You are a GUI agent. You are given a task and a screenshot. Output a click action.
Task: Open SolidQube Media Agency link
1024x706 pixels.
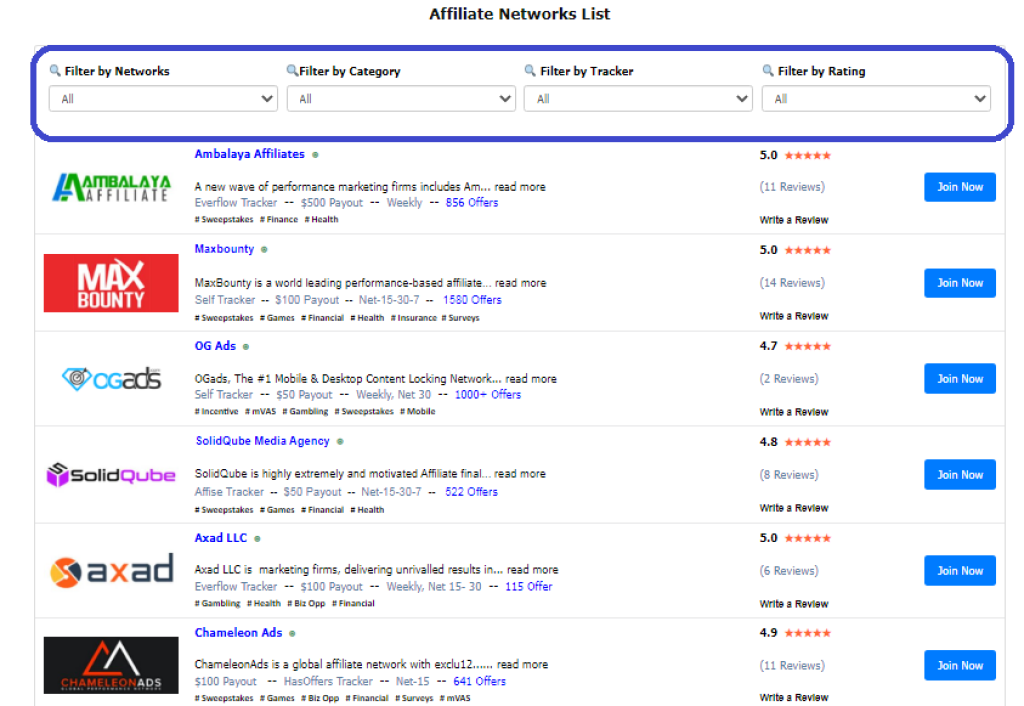[263, 441]
